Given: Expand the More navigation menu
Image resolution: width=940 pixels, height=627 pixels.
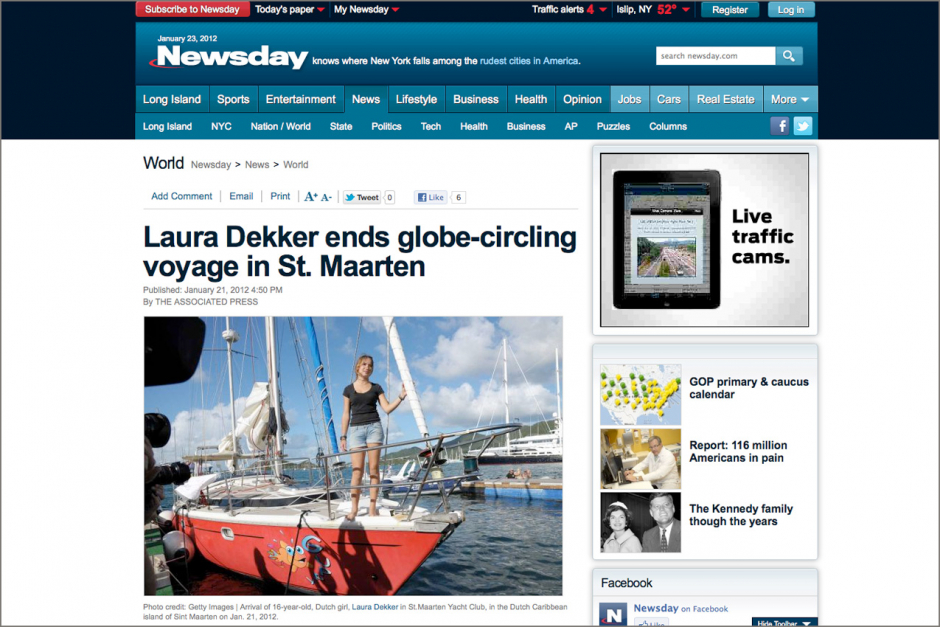Looking at the screenshot, I should point(789,99).
